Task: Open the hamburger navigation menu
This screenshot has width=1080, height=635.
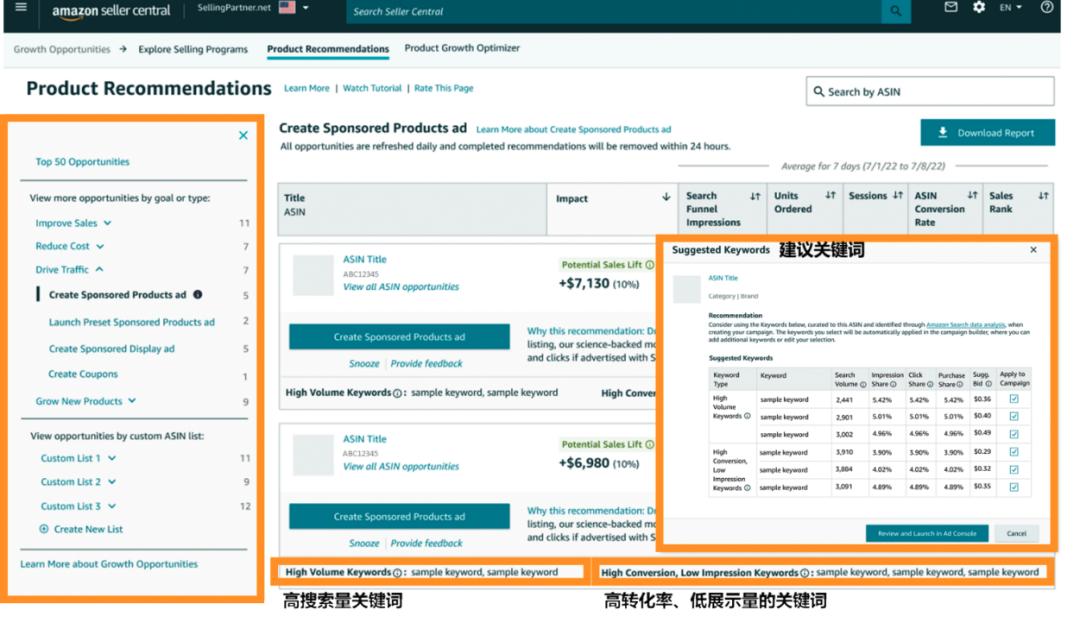Action: tap(21, 7)
